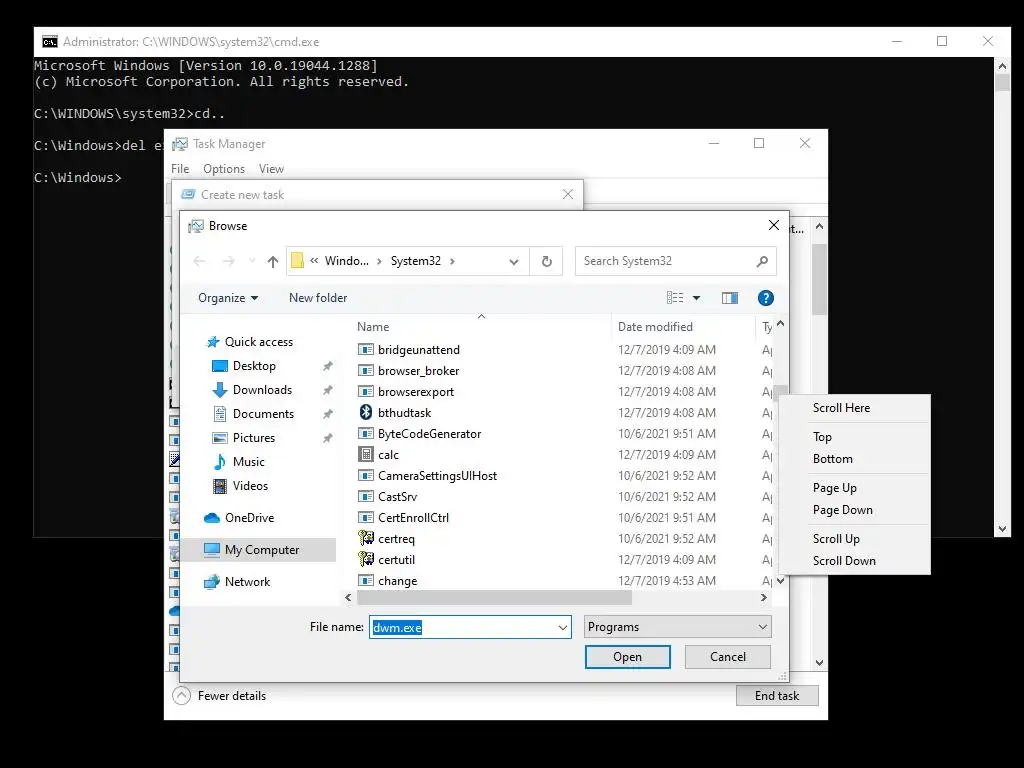Click the horizontal scrollbar in file list

pyautogui.click(x=494, y=598)
